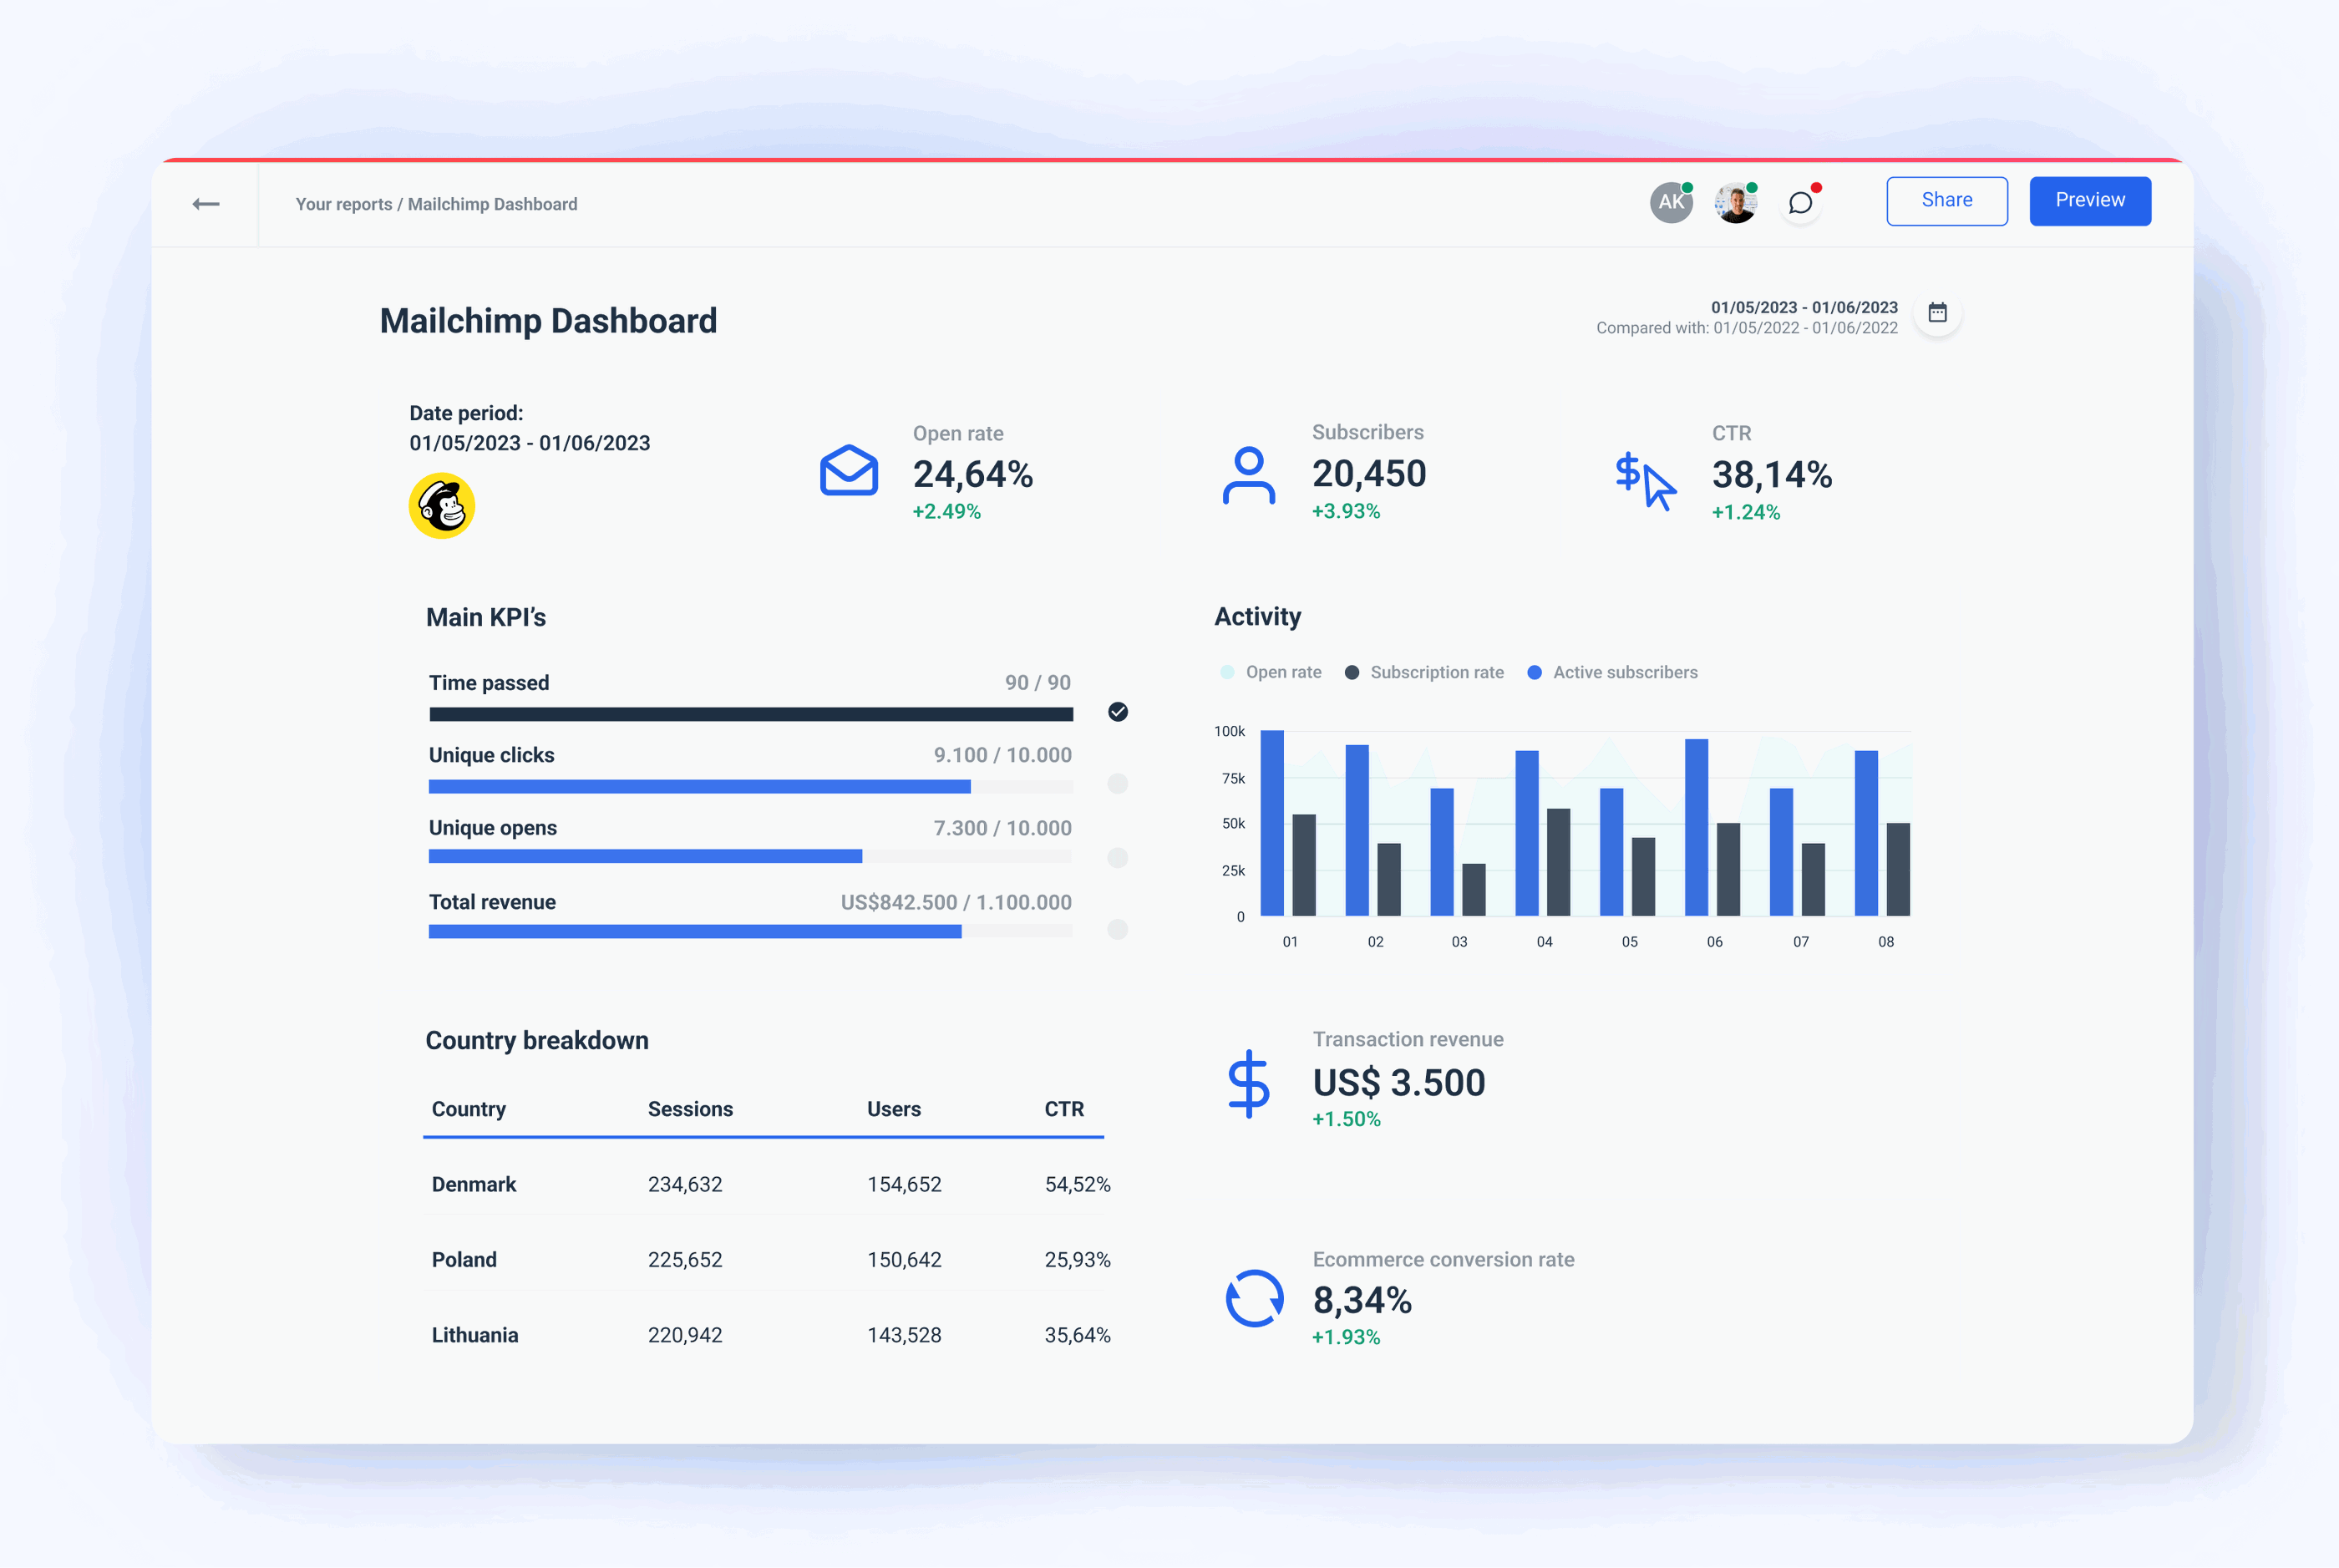This screenshot has width=2339, height=1568.
Task: Click the envelope icon next to Open rate
Action: (848, 472)
